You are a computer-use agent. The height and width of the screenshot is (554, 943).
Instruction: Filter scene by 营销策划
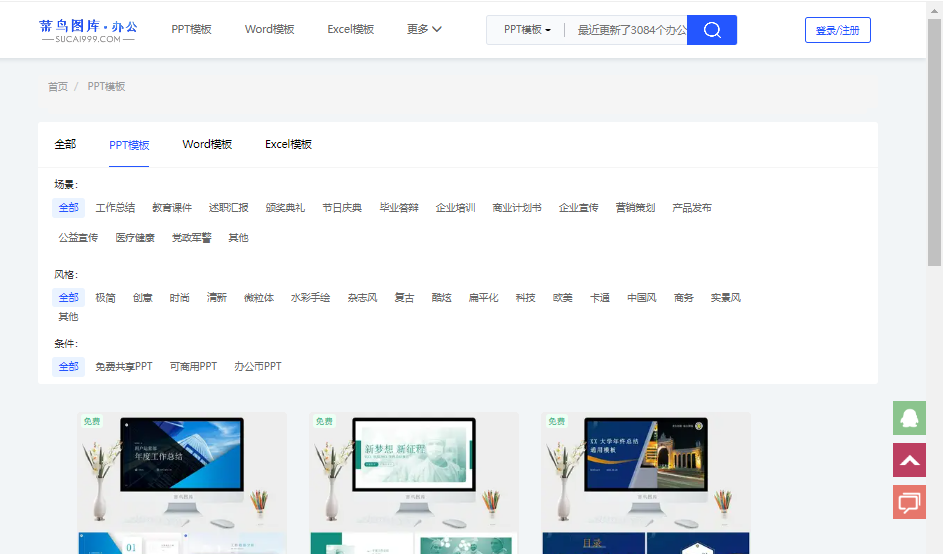point(636,208)
